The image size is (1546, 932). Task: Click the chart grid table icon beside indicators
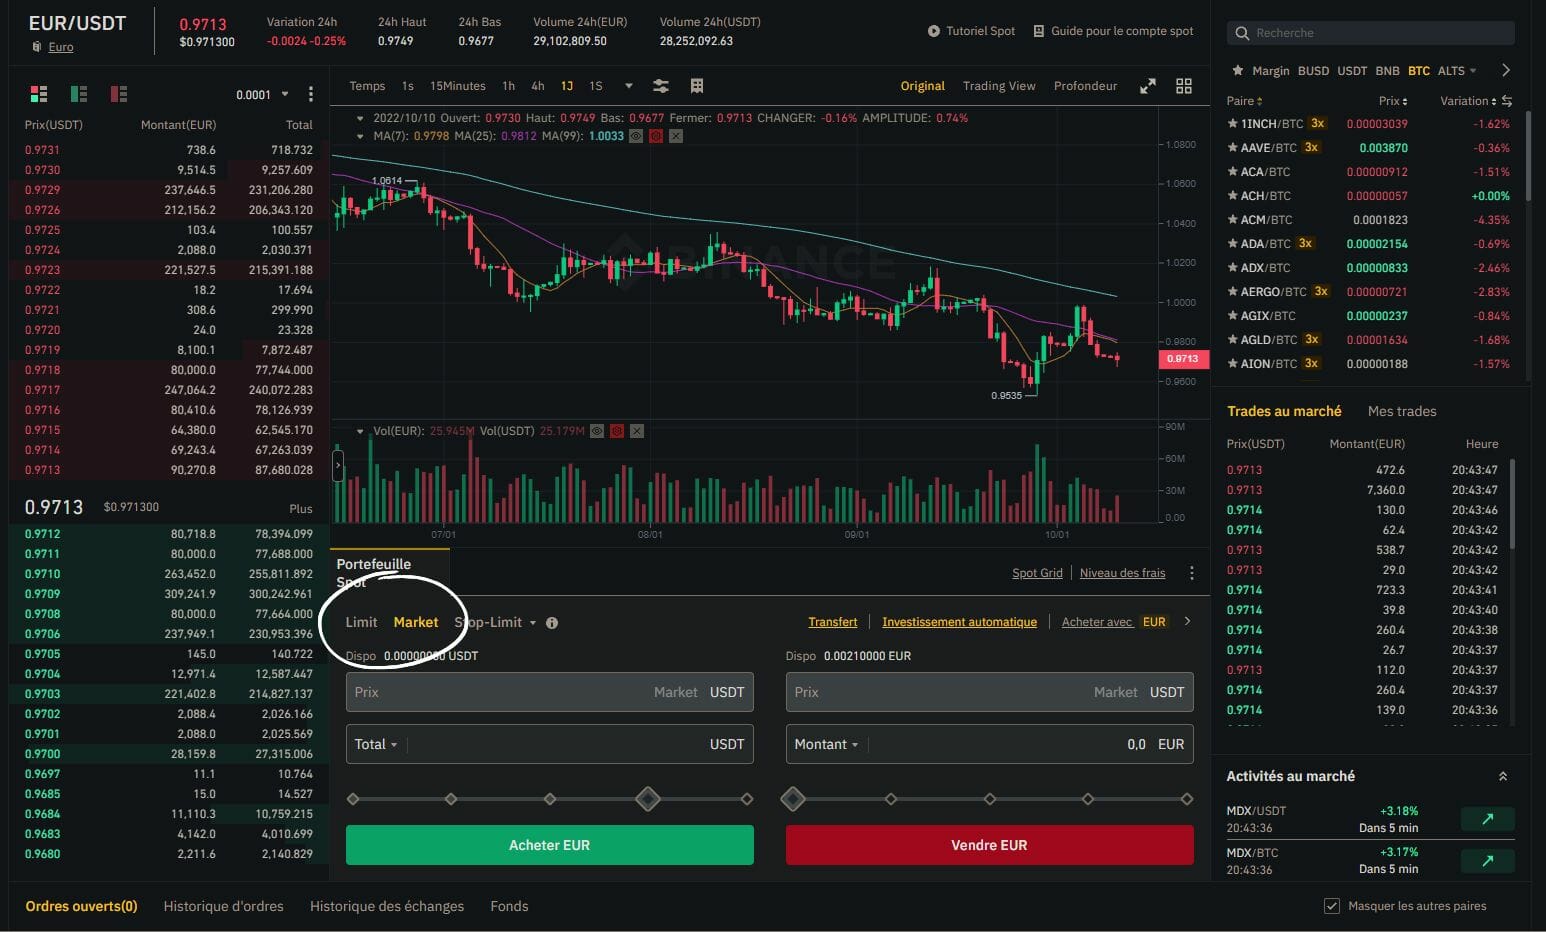pos(697,86)
